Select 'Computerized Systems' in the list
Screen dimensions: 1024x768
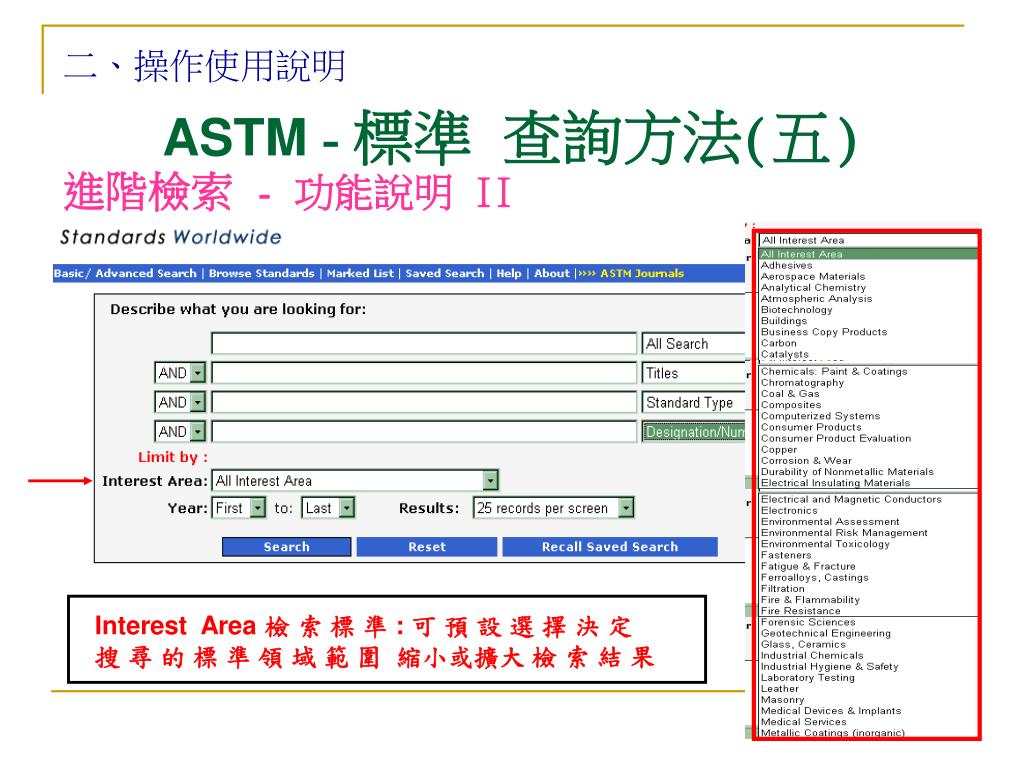(820, 416)
